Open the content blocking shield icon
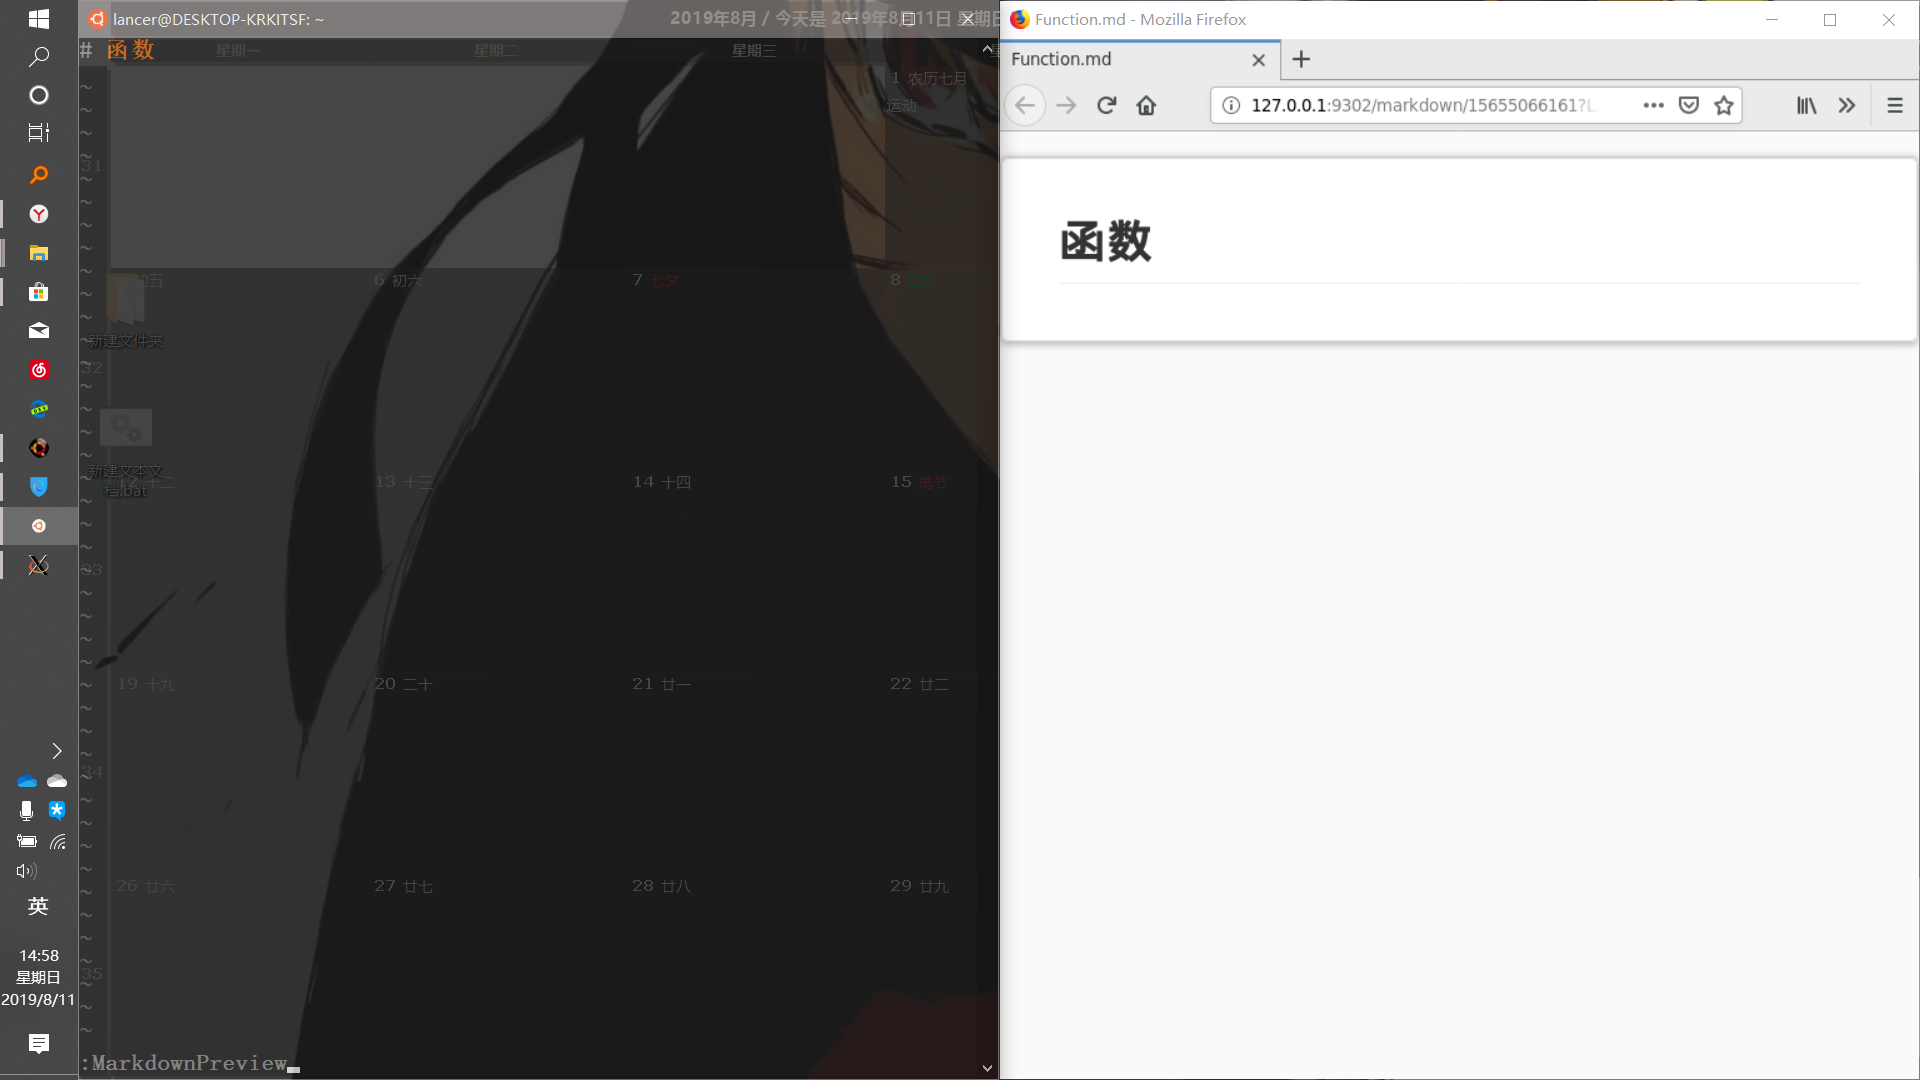This screenshot has width=1920, height=1080. [x=1688, y=105]
